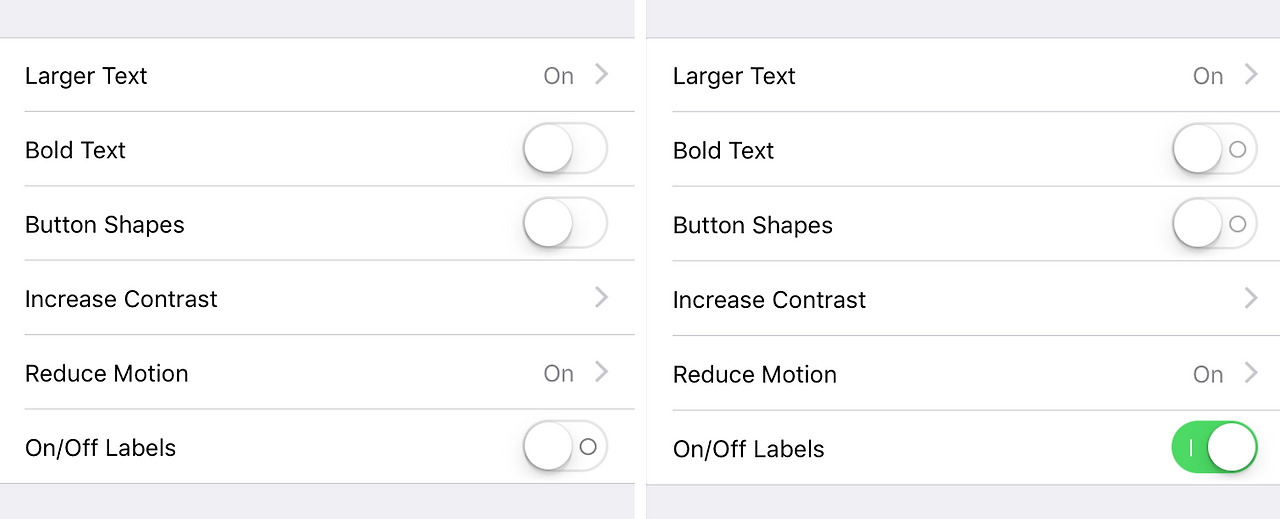Click Reduce Motion On value in right panel
This screenshot has width=1280, height=519.
(1208, 375)
